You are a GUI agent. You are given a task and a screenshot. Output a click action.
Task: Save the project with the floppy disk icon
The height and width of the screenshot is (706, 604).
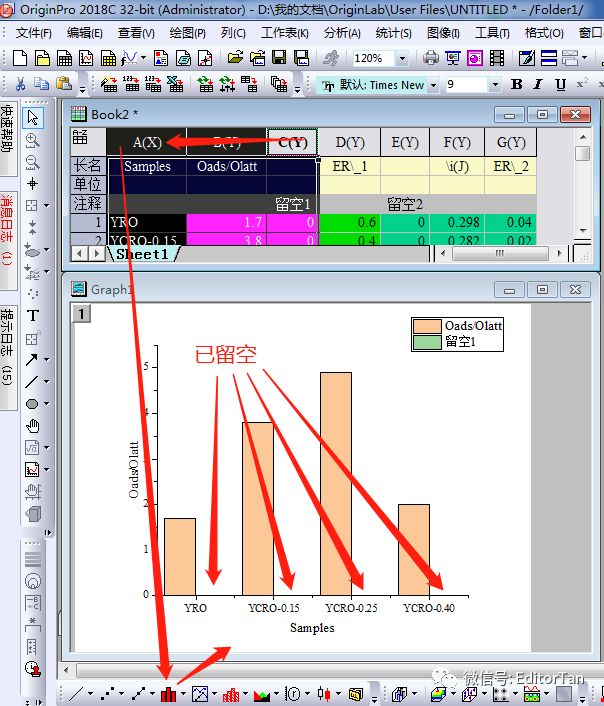279,58
